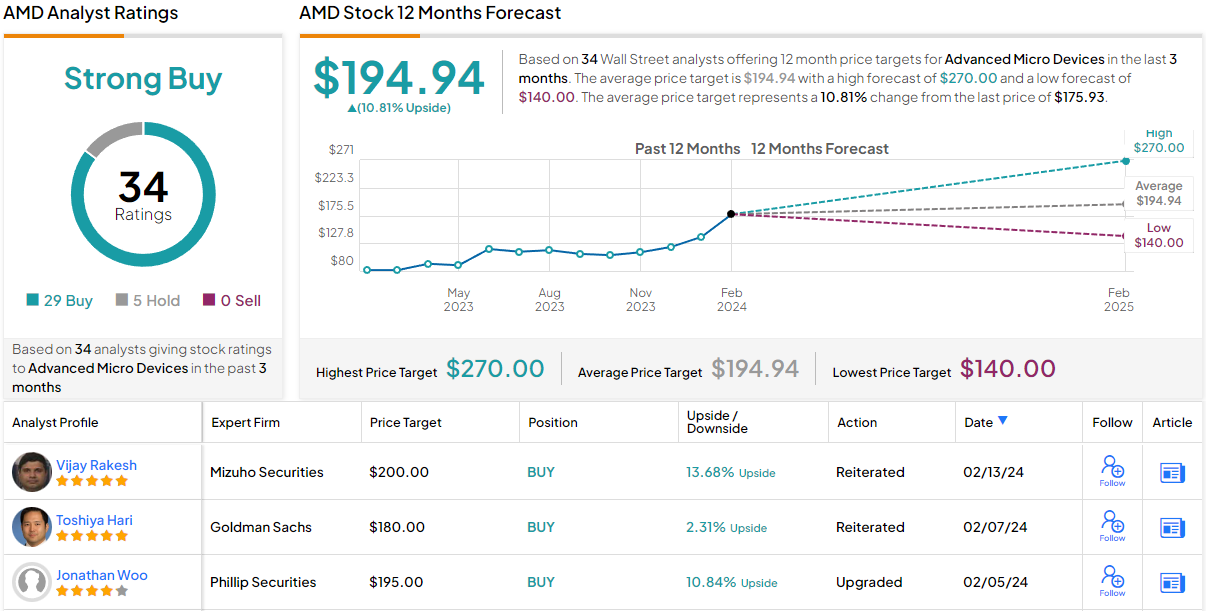
Task: Follow analyst Jonathan Woo
Action: (x=1112, y=581)
